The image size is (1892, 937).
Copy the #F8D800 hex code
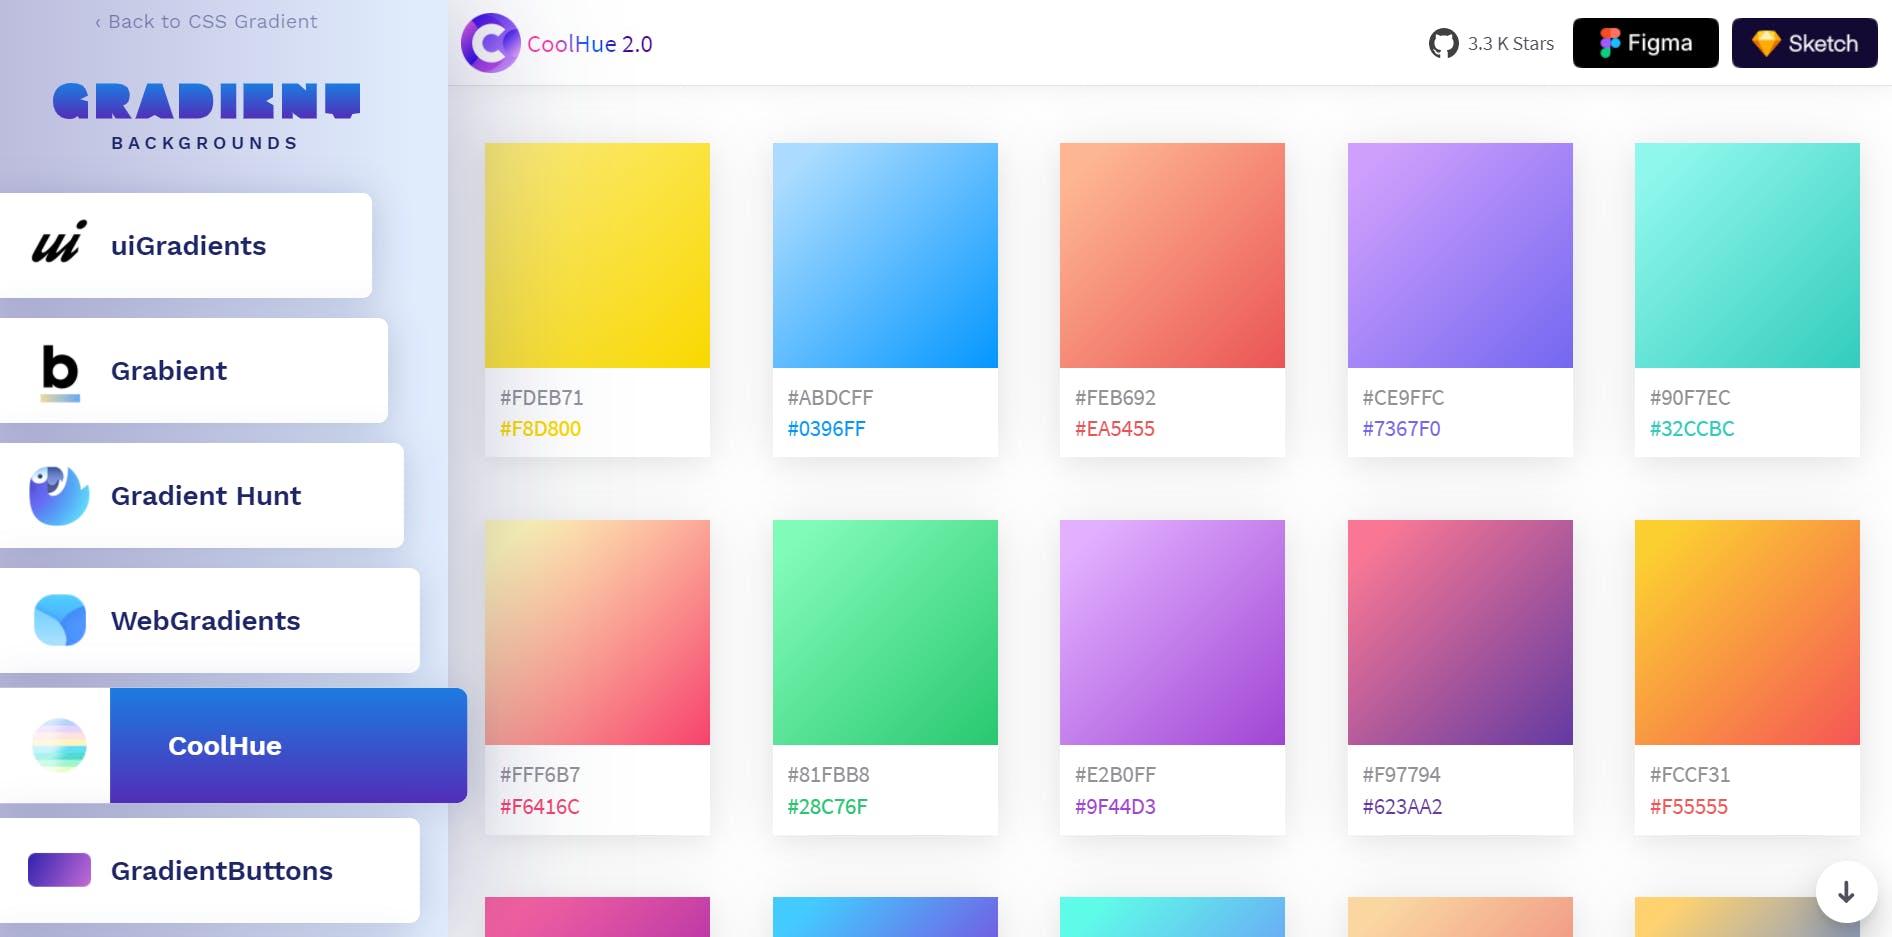[x=540, y=429]
